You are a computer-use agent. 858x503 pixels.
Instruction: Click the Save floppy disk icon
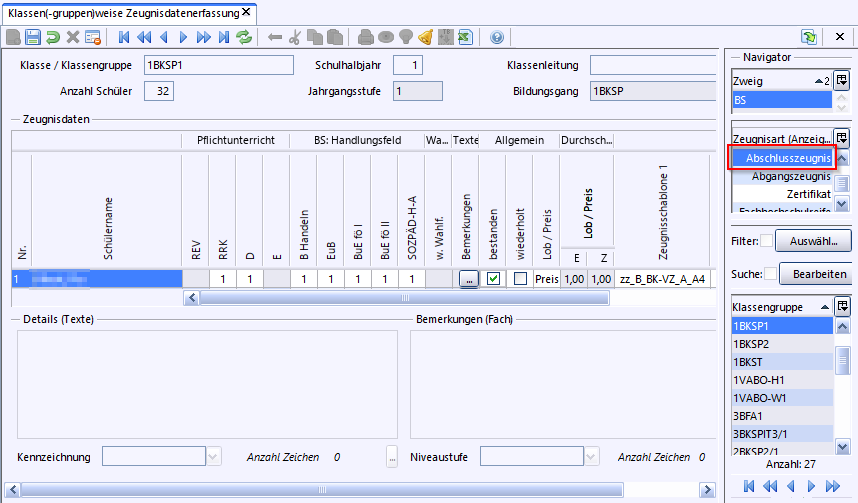[32, 37]
